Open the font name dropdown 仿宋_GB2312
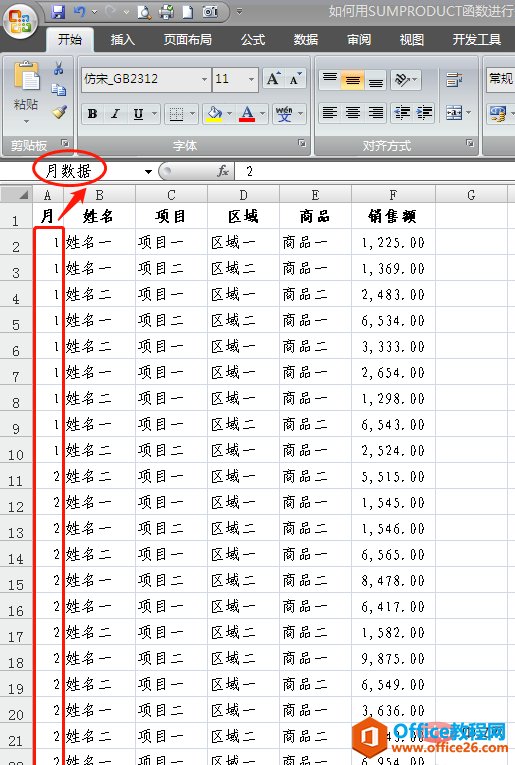Viewport: 515px width, 765px height. coord(204,79)
